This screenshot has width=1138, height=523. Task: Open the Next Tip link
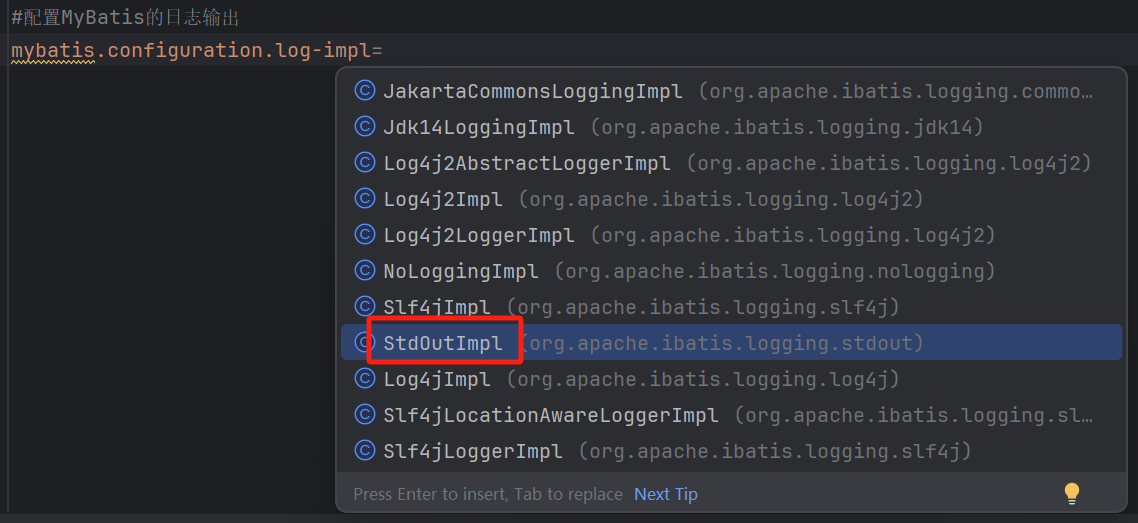click(x=666, y=494)
